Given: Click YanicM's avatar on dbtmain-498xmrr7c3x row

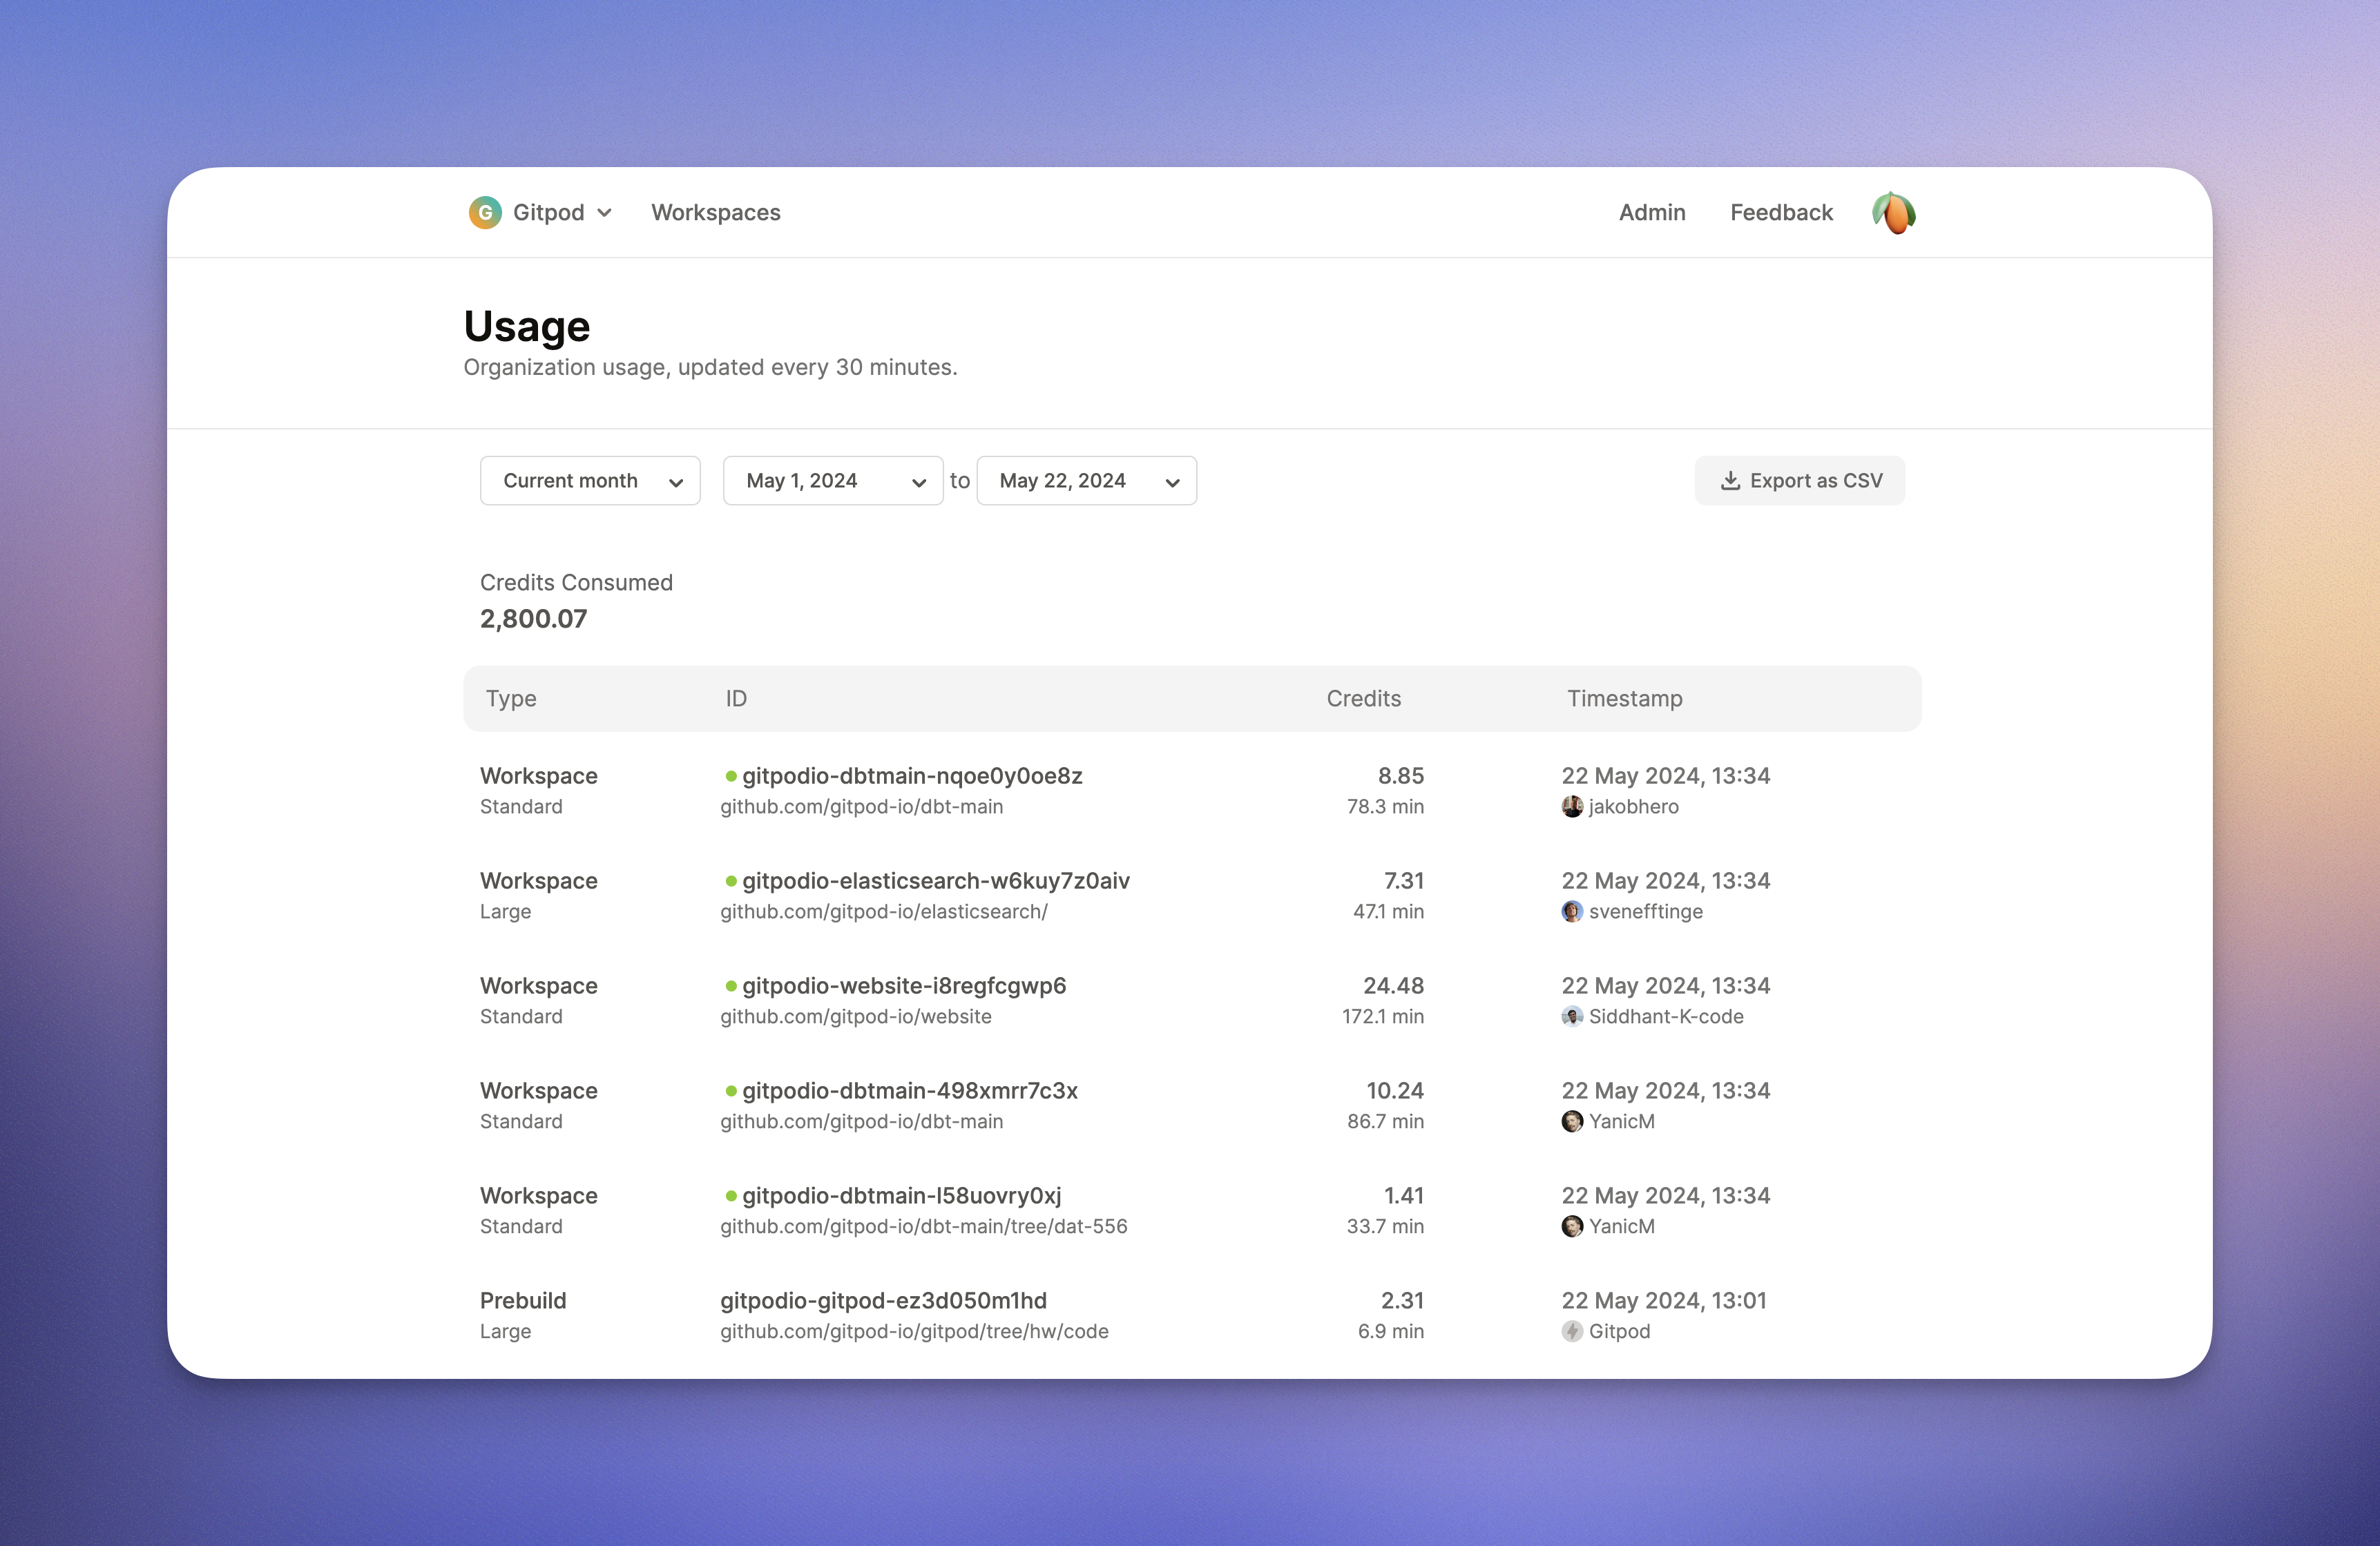Looking at the screenshot, I should [x=1572, y=1122].
